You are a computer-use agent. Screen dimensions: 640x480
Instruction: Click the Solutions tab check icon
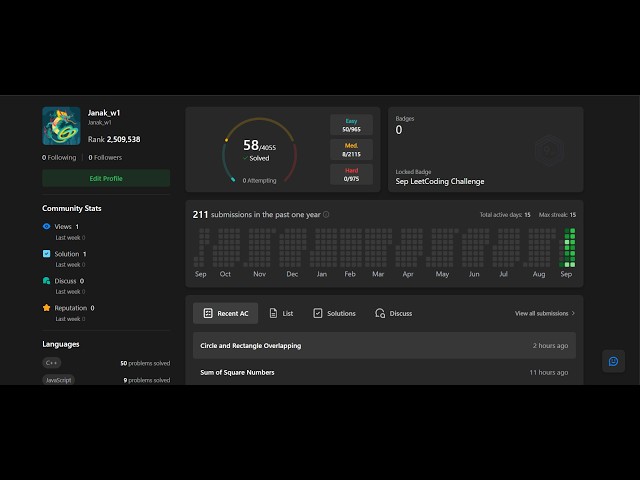click(x=318, y=313)
